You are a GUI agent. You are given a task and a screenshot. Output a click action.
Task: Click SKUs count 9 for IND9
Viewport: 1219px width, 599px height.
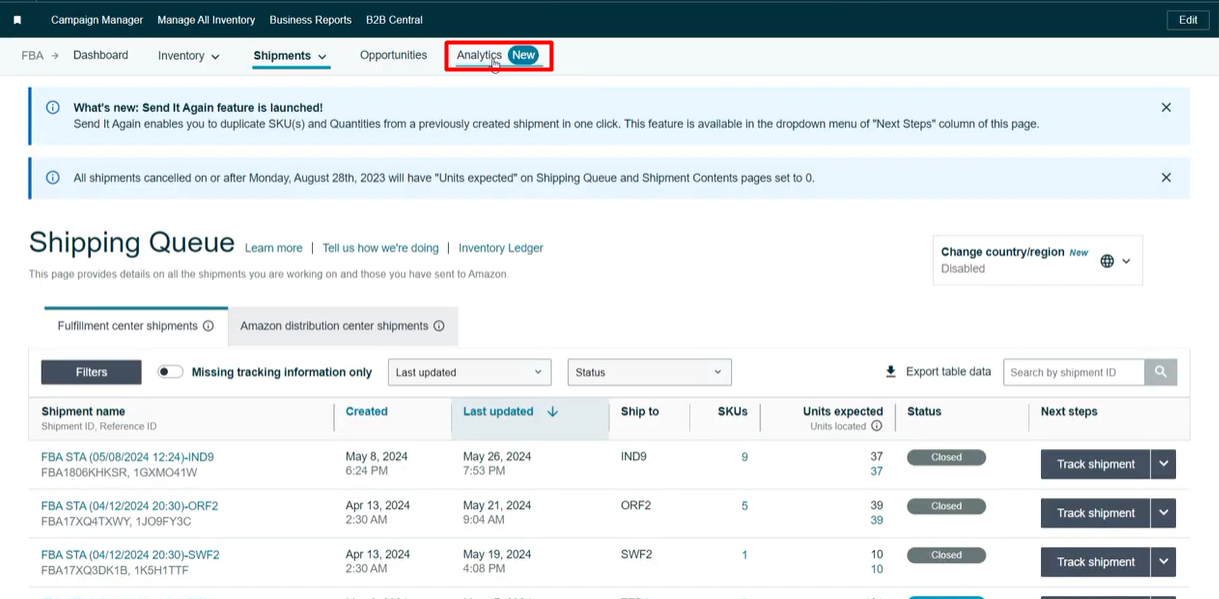coord(744,457)
